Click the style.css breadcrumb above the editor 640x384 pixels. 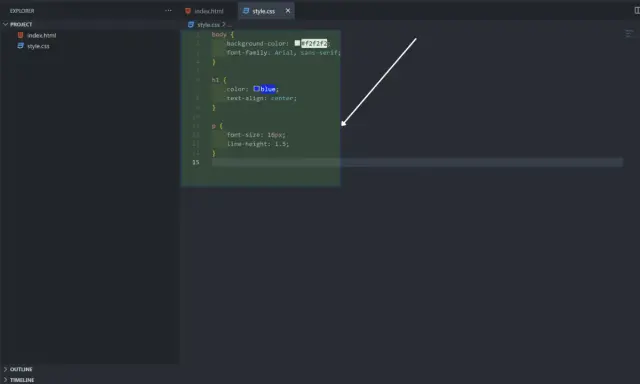pyautogui.click(x=208, y=25)
